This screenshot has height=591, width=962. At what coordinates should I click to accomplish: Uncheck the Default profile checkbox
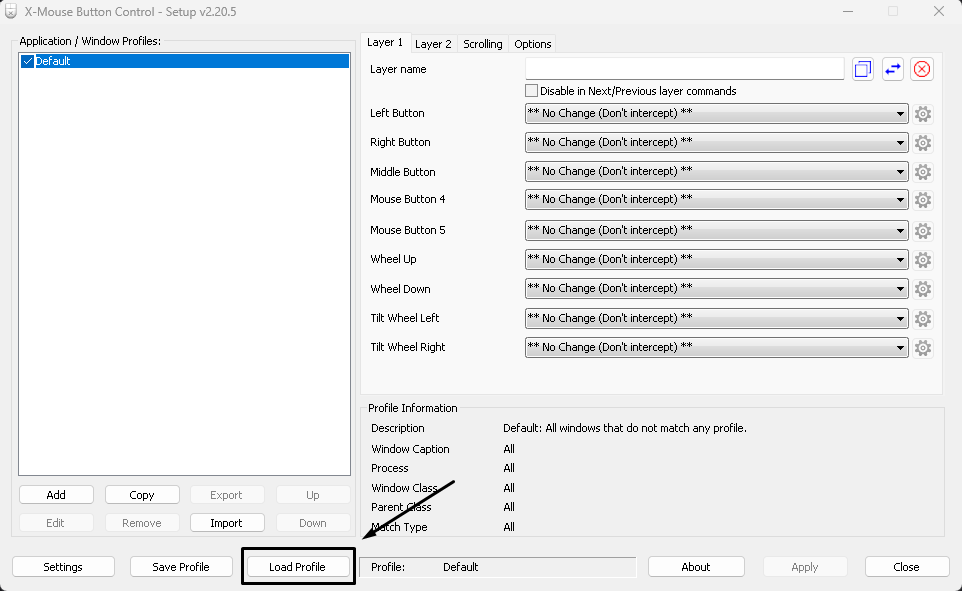click(x=28, y=61)
